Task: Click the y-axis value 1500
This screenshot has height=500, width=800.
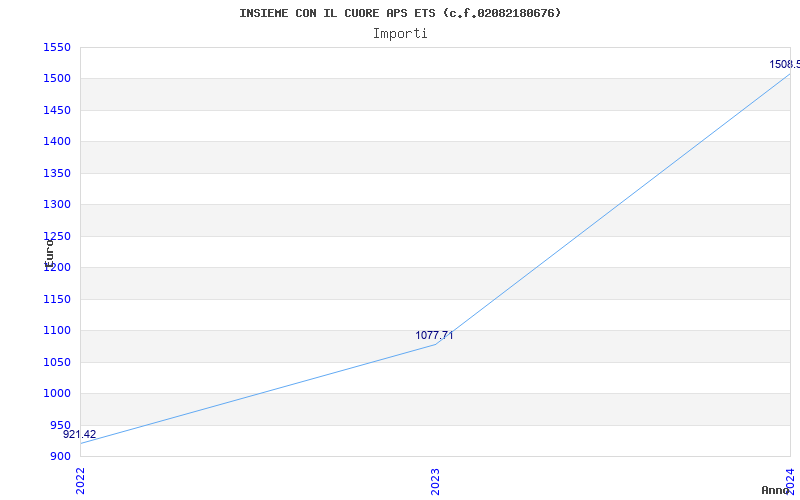Action: [x=57, y=79]
